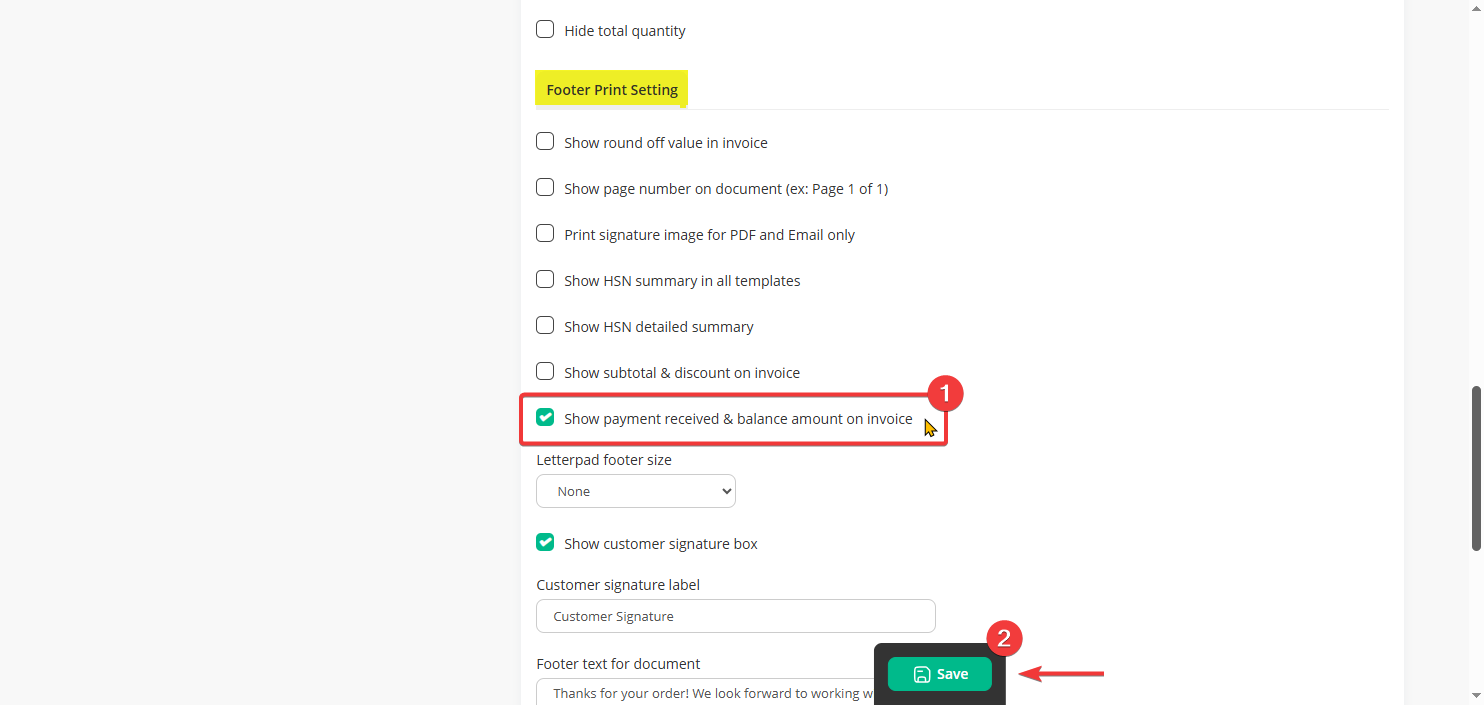Click the floppy disk icon in Save
The height and width of the screenshot is (705, 1484).
point(922,674)
